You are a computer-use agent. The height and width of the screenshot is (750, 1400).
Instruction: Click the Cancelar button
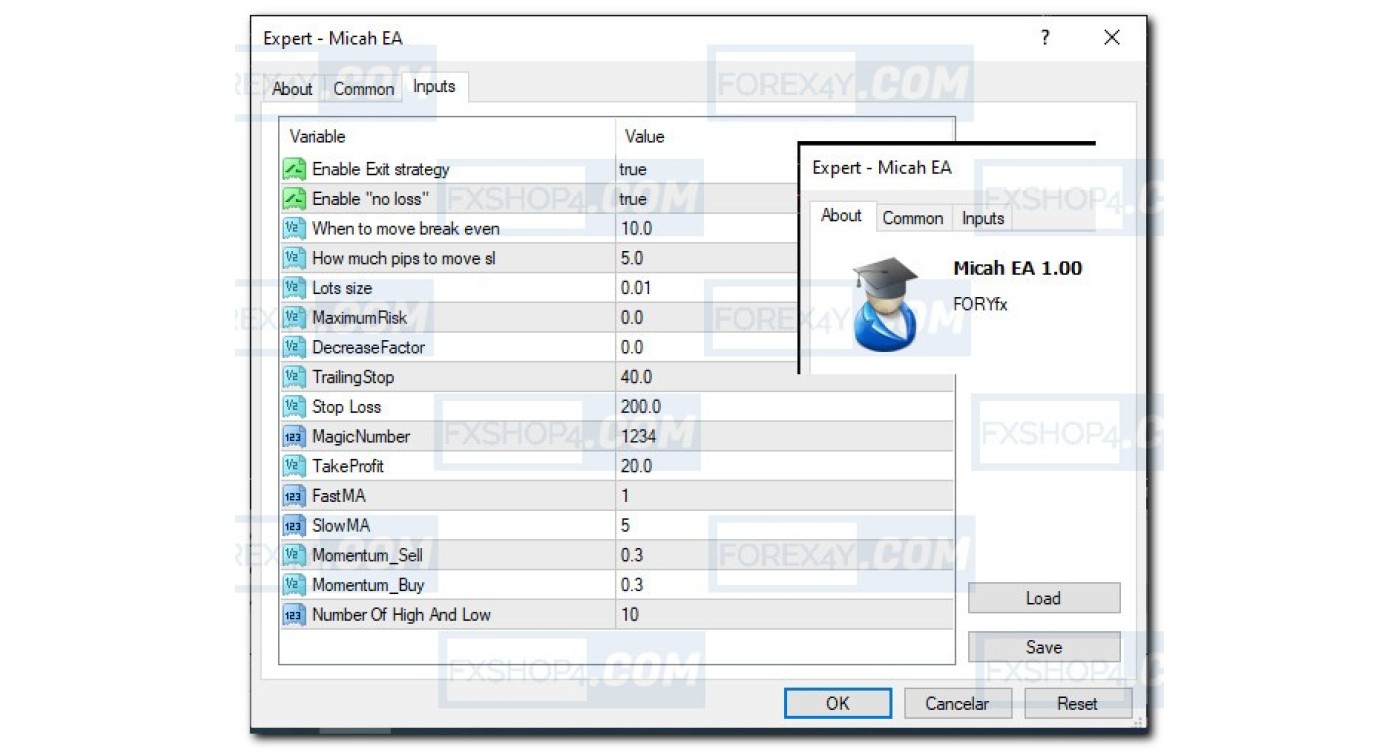pyautogui.click(x=957, y=704)
